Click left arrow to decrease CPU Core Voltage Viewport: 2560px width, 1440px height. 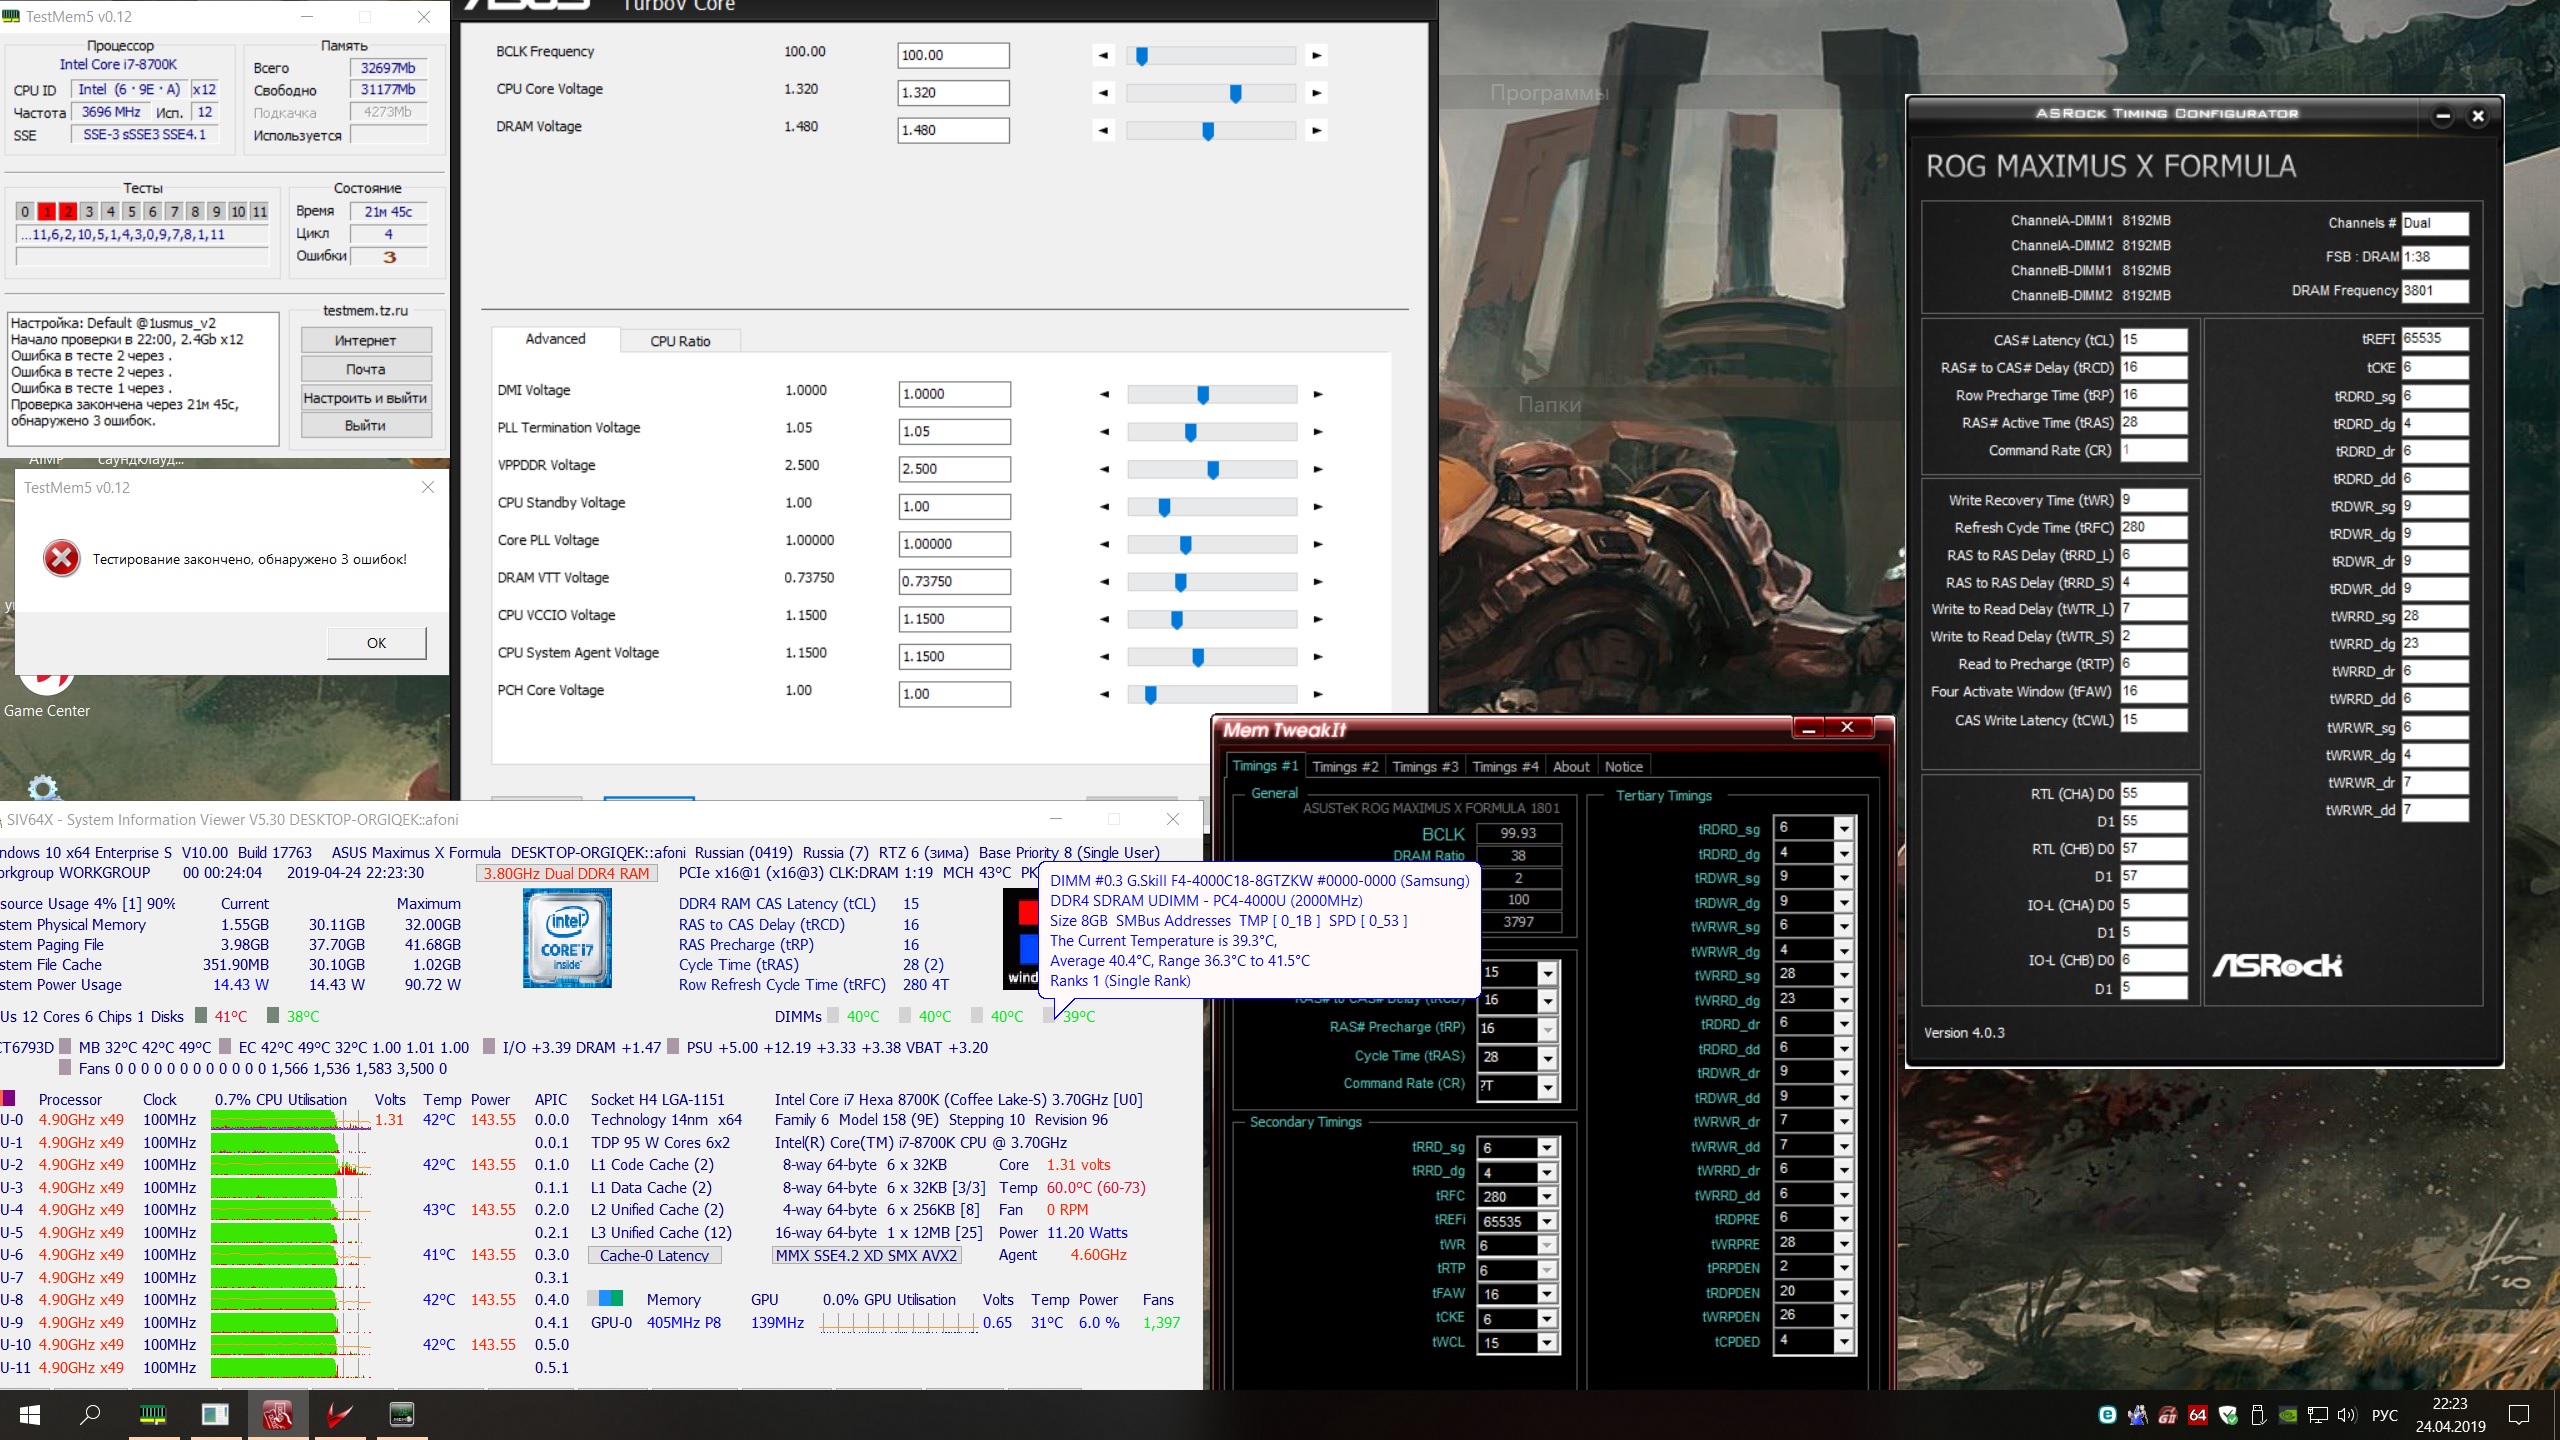1103,93
